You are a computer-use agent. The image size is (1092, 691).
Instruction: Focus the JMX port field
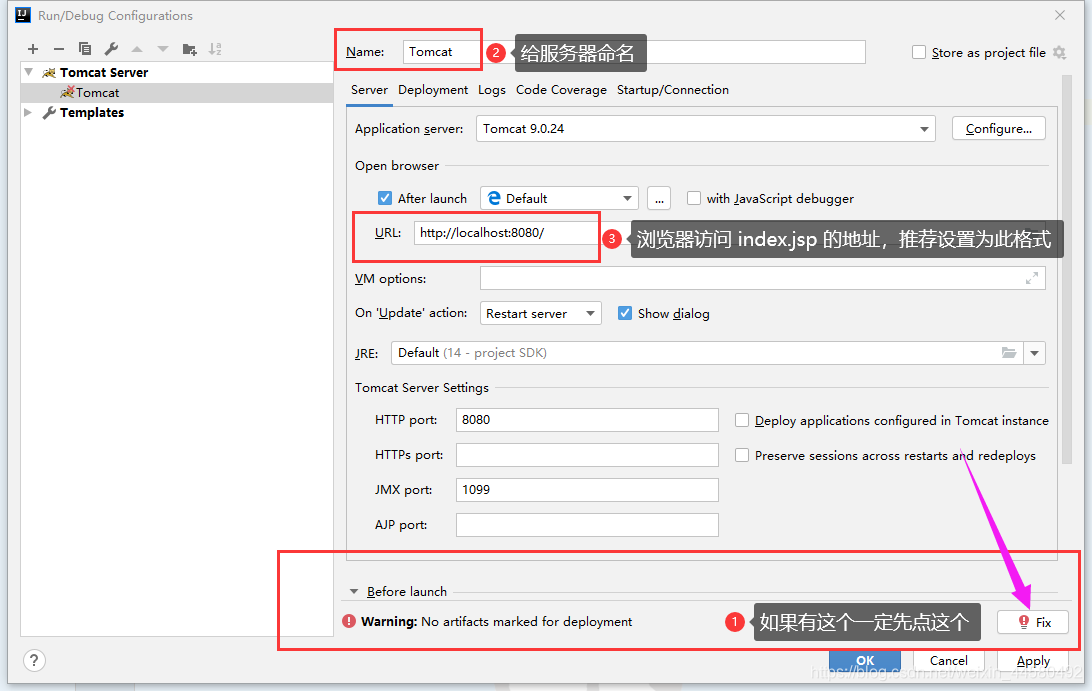point(587,490)
